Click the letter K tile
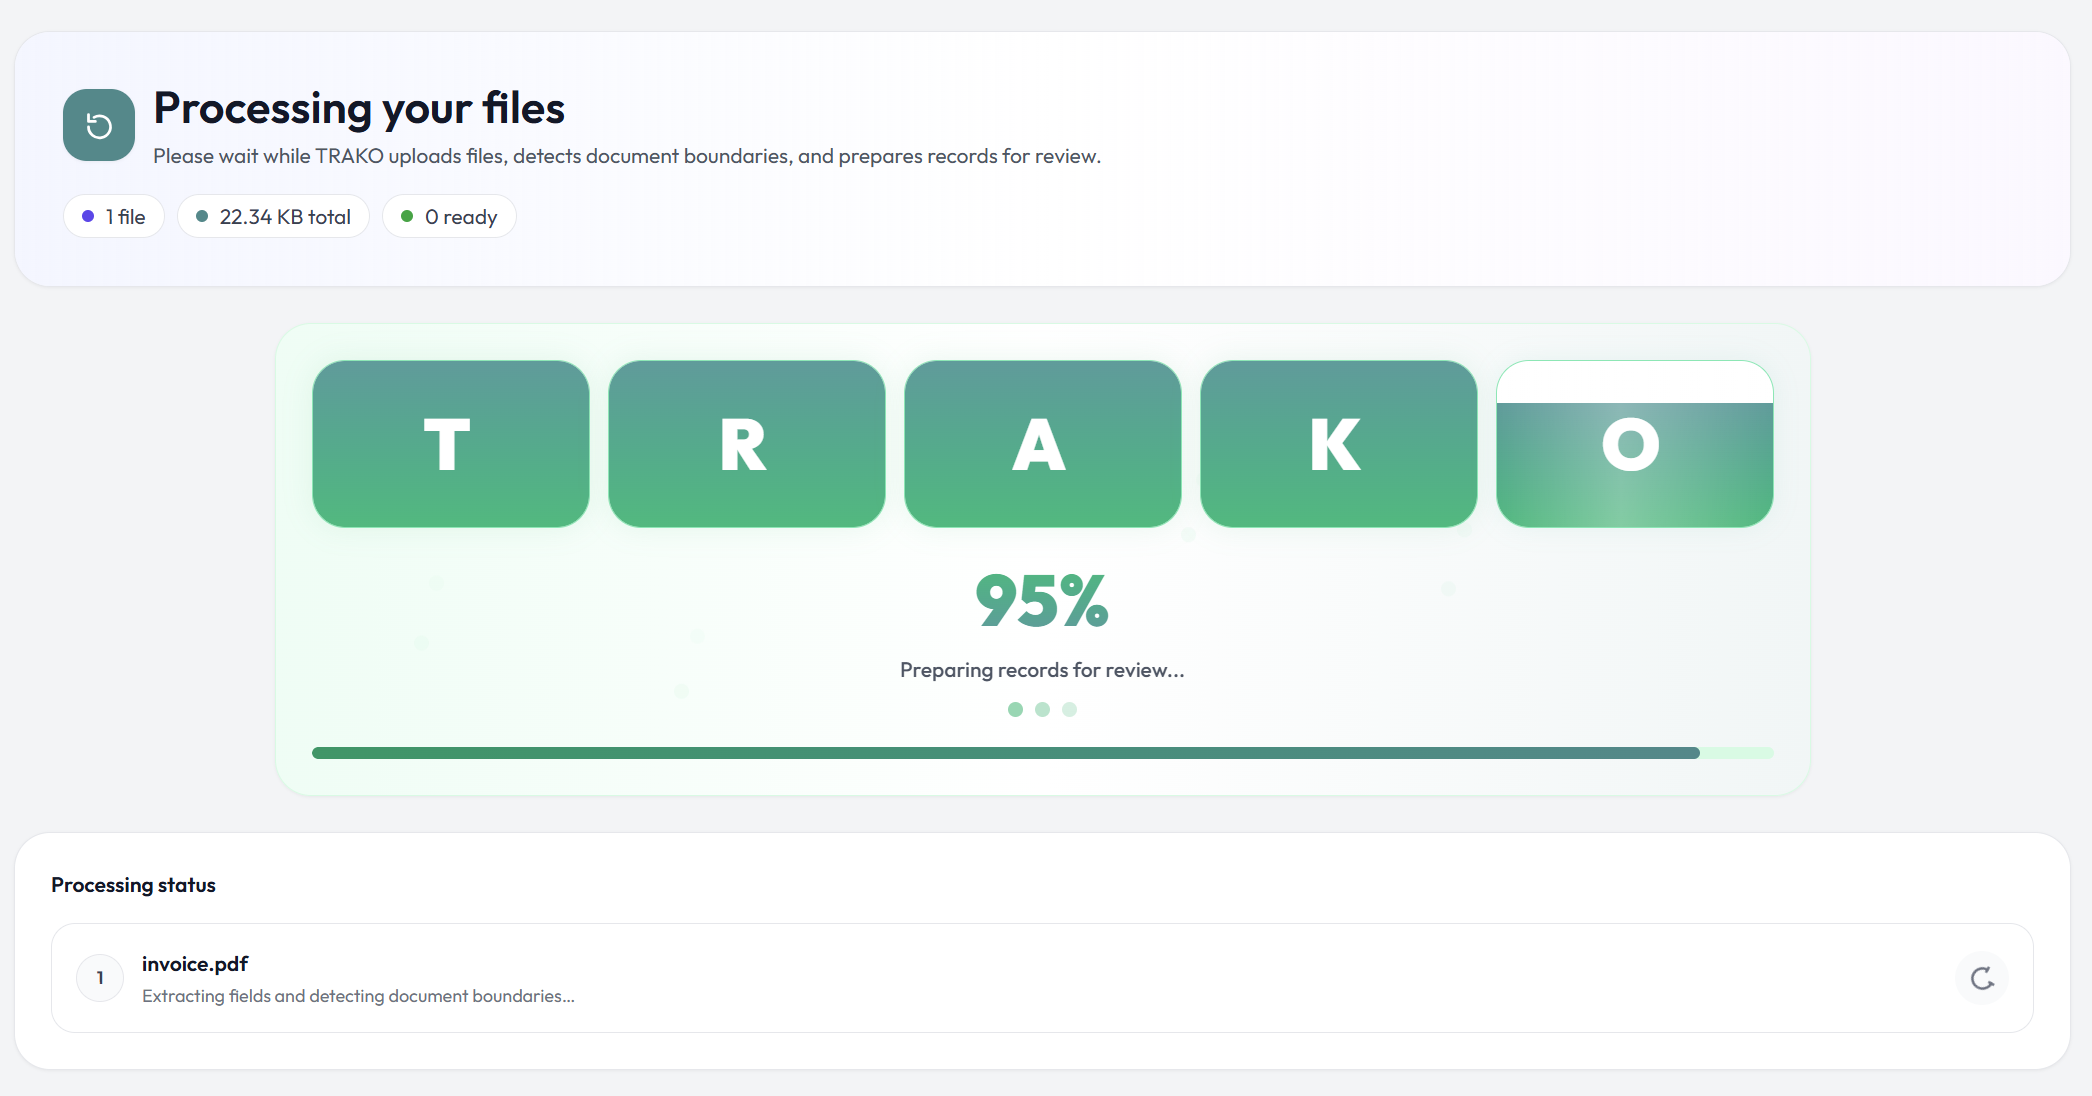 pyautogui.click(x=1338, y=444)
